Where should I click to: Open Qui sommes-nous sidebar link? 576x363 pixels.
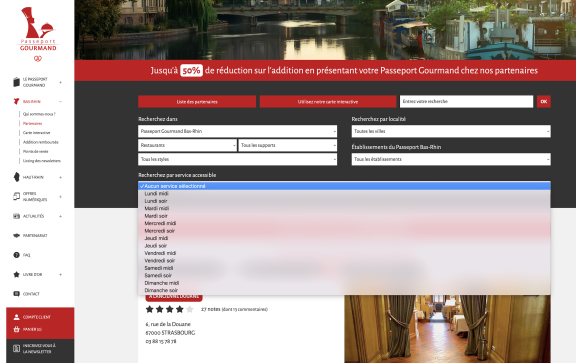(x=39, y=114)
